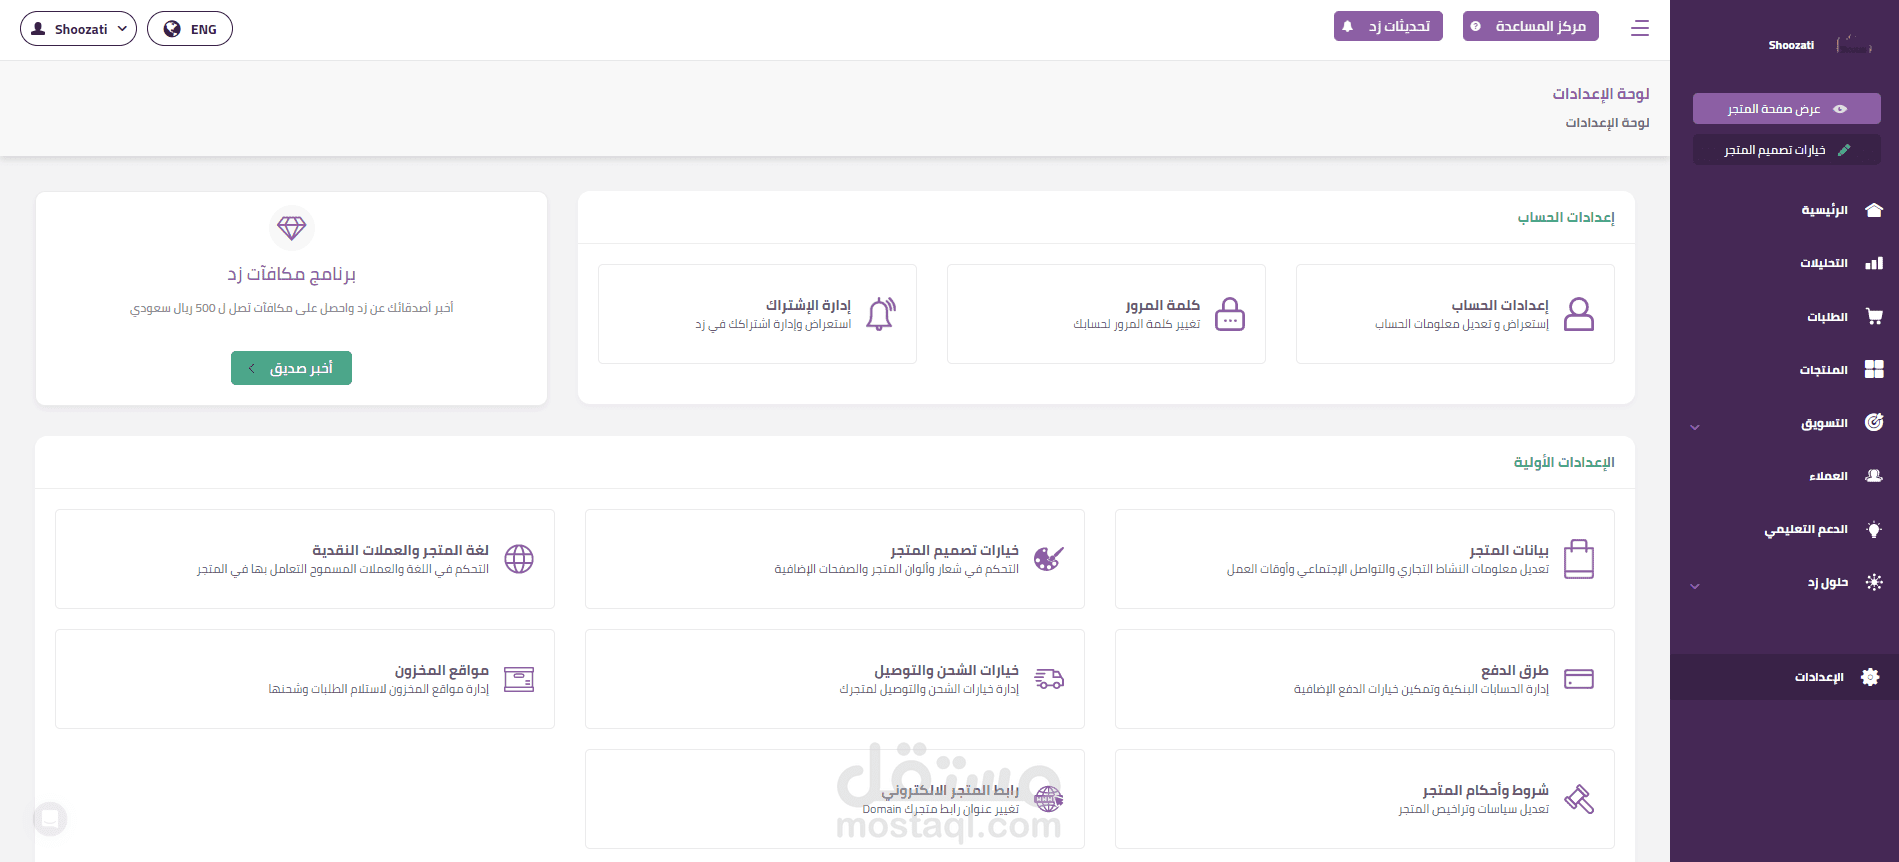
Task: Open the Shoozati user dropdown
Action: click(78, 29)
